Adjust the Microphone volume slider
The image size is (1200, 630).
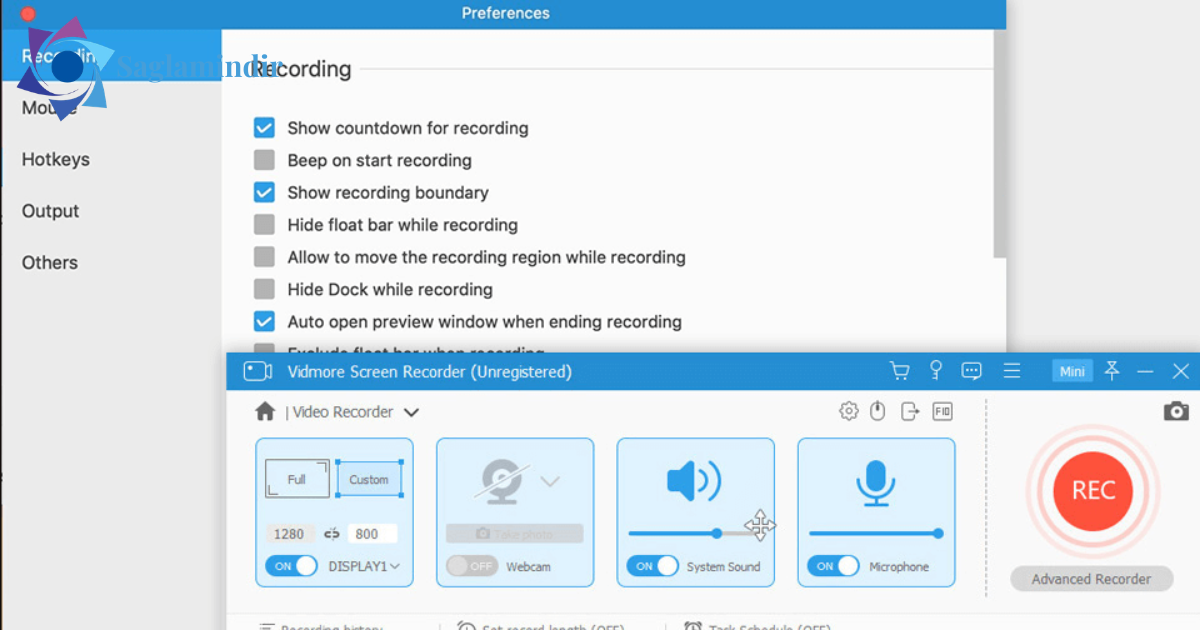[875, 534]
